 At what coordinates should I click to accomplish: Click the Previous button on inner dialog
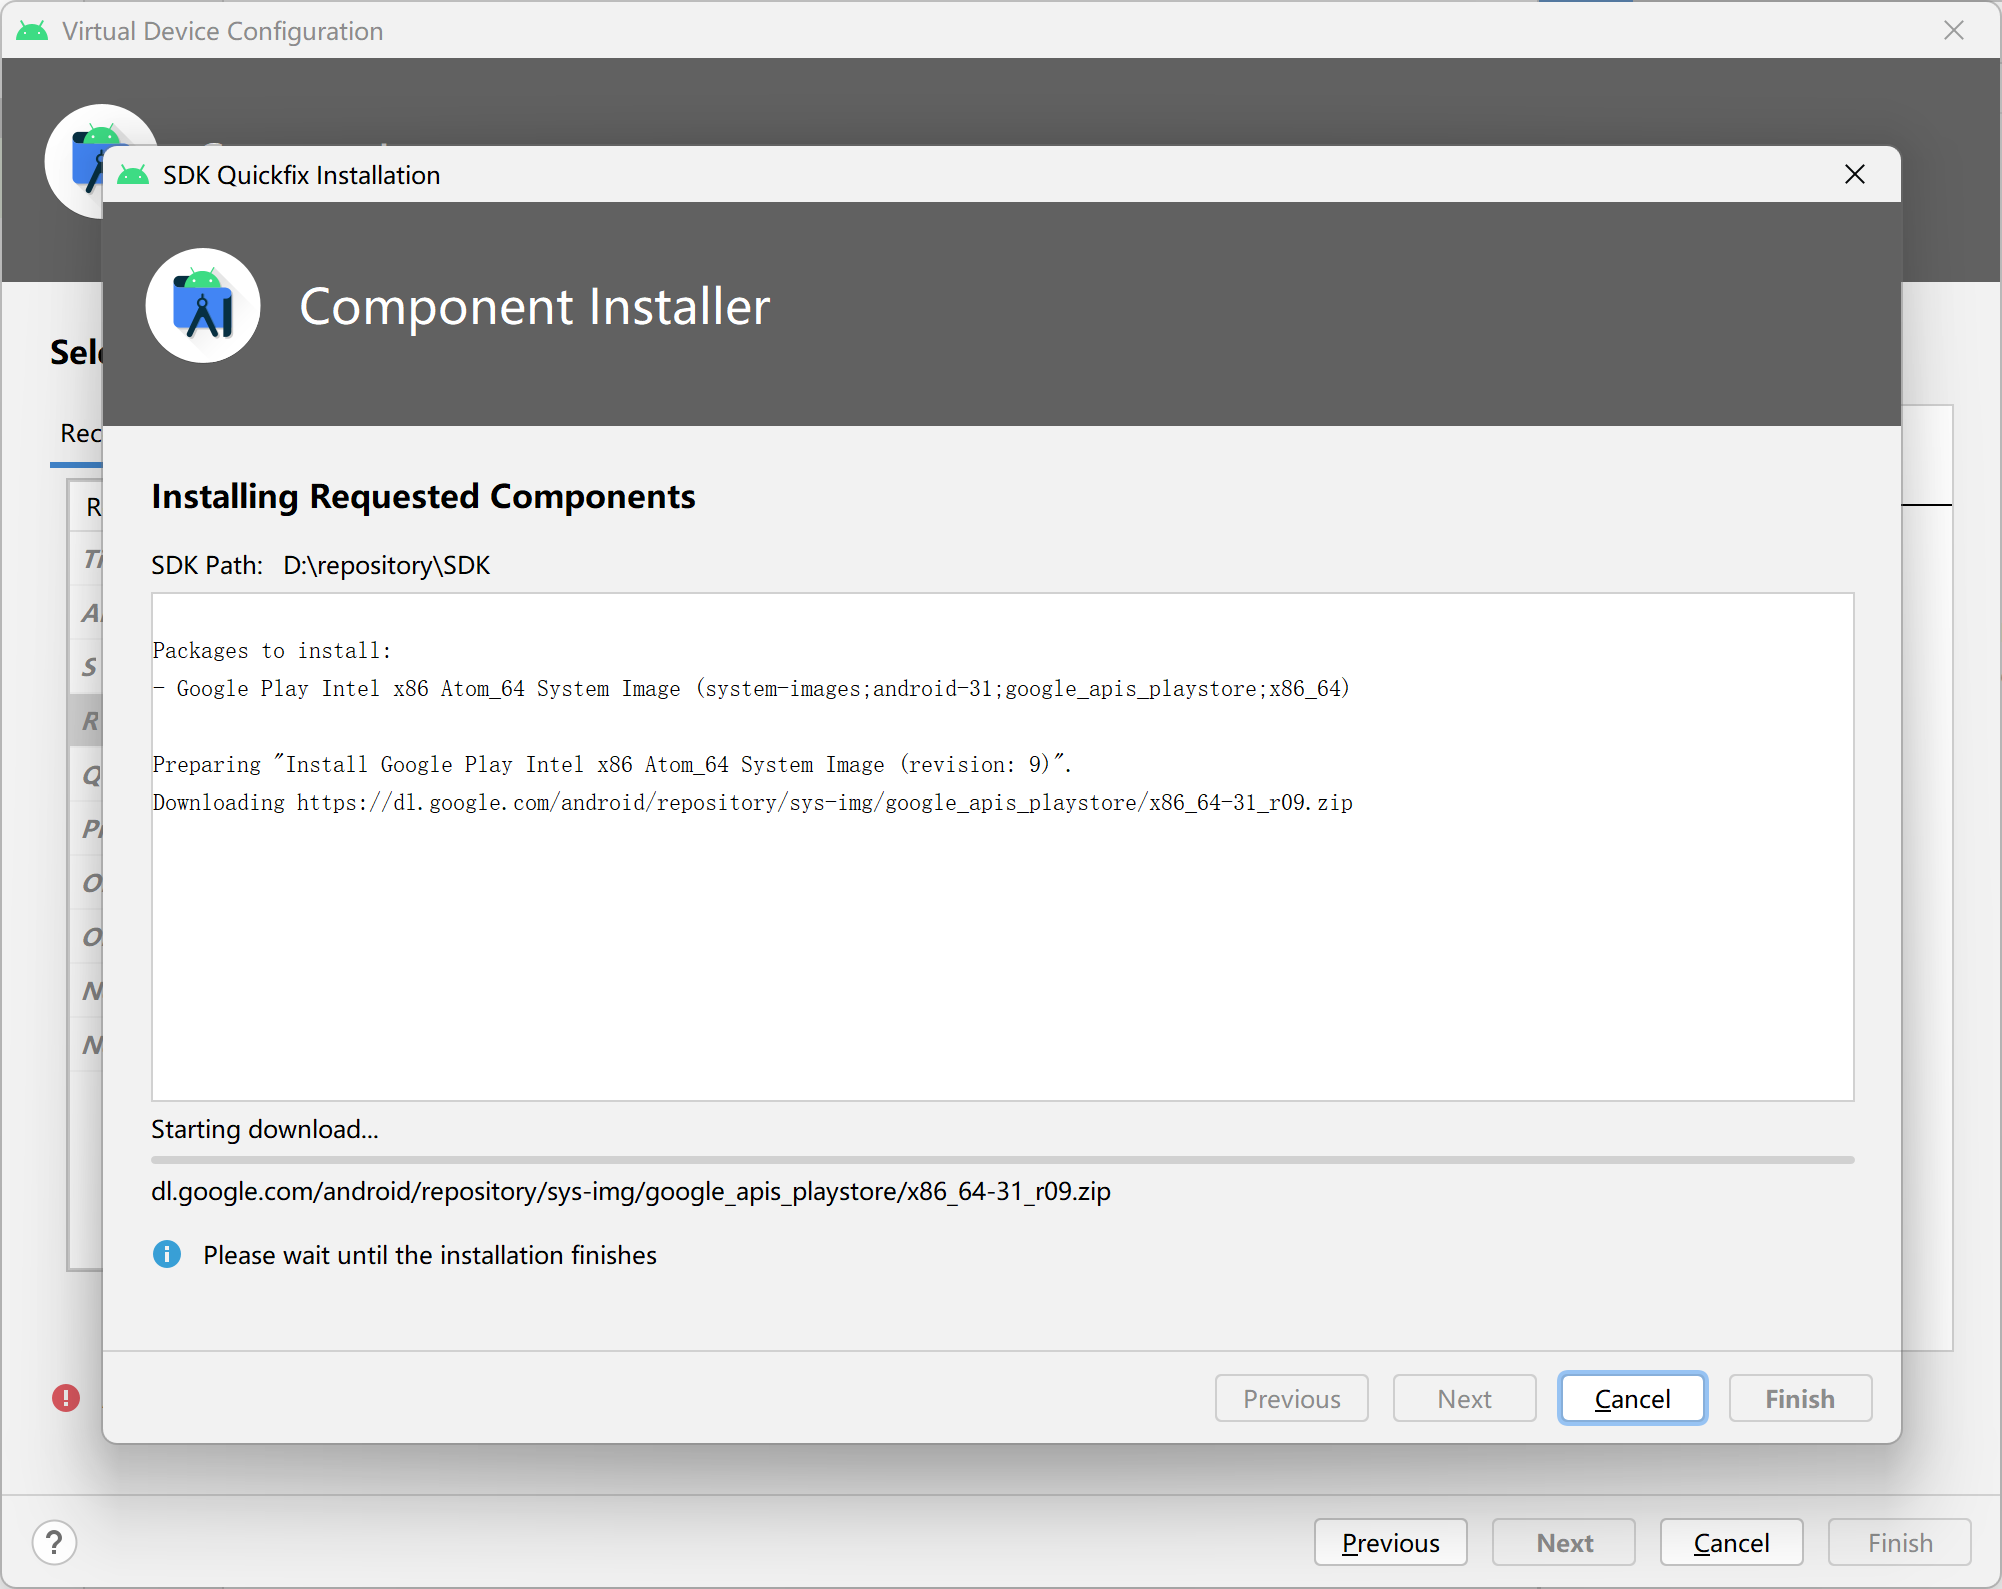[1290, 1397]
